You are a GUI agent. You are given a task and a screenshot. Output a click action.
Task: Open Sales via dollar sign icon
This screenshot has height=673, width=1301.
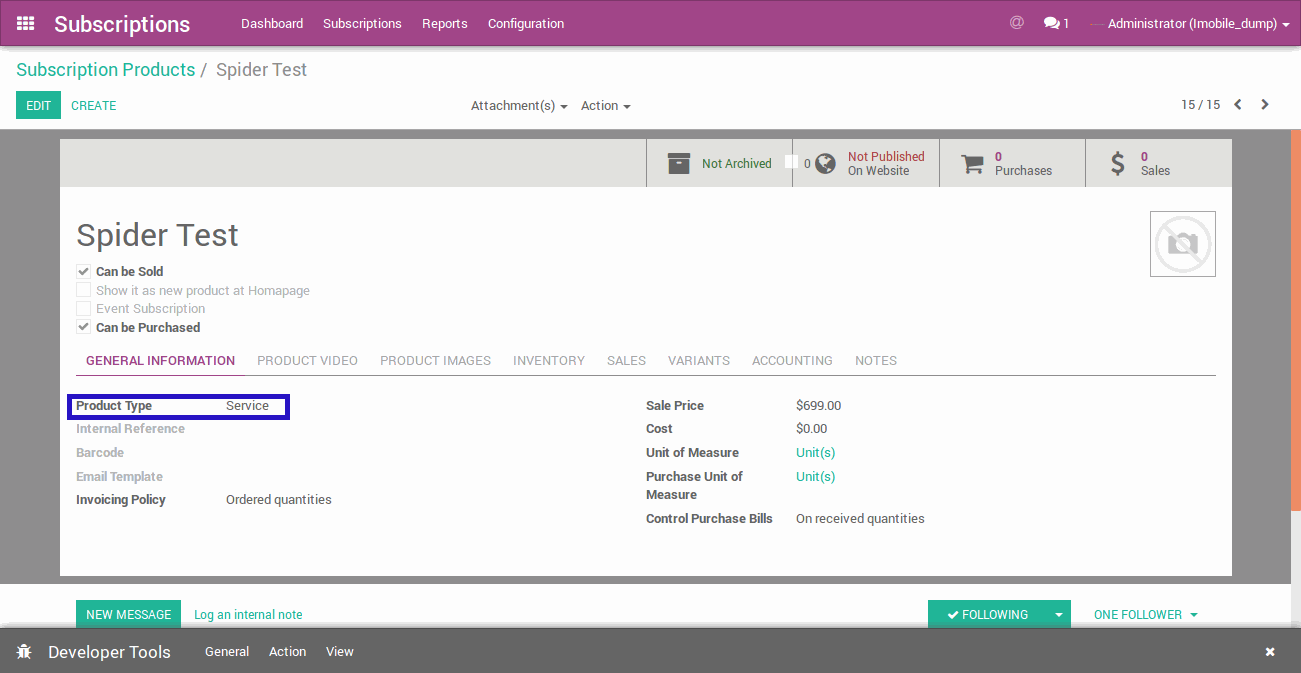coord(1118,163)
